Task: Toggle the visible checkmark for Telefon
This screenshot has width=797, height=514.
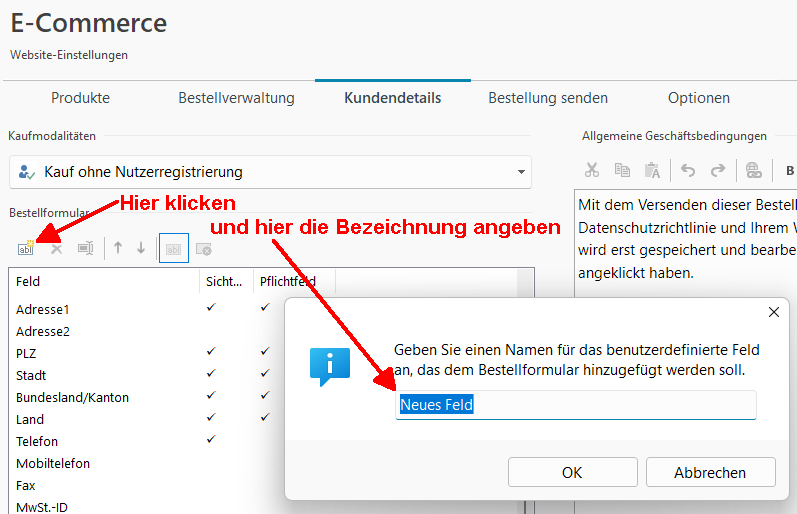Action: pyautogui.click(x=211, y=440)
